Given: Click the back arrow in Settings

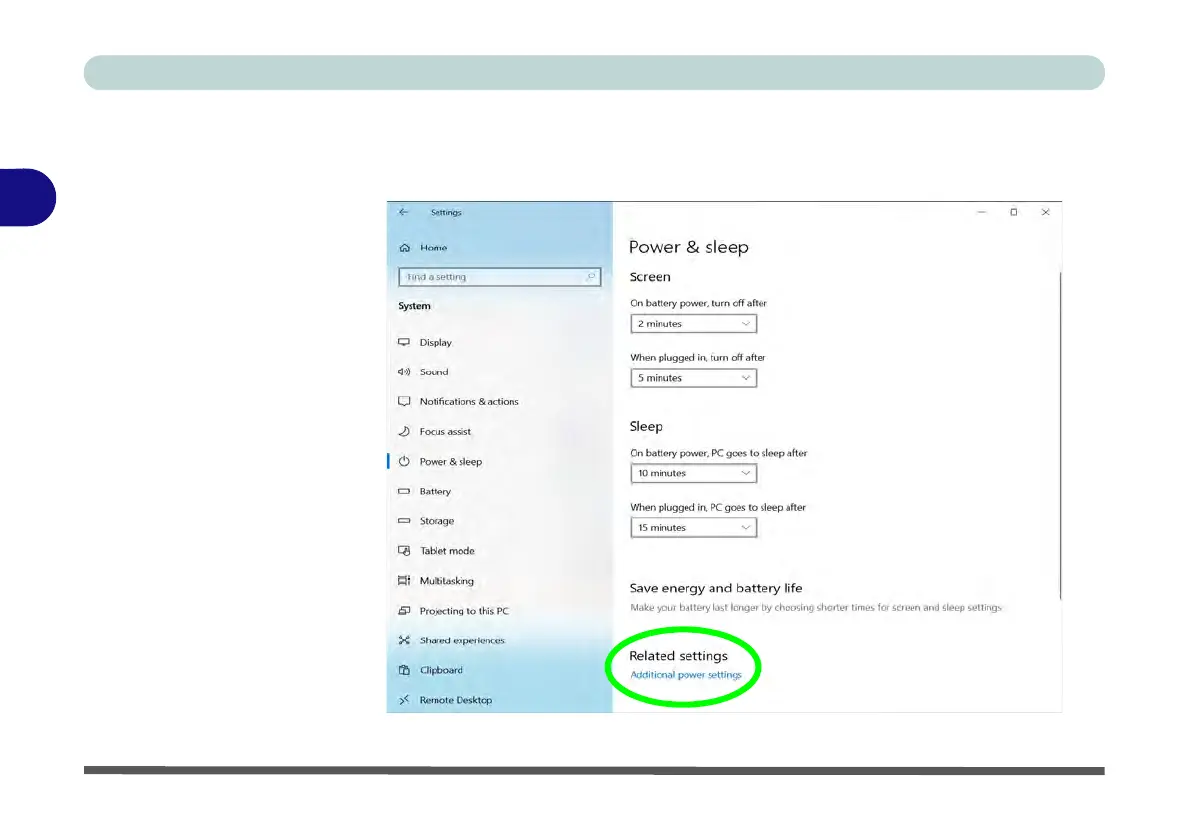Looking at the screenshot, I should pyautogui.click(x=403, y=213).
